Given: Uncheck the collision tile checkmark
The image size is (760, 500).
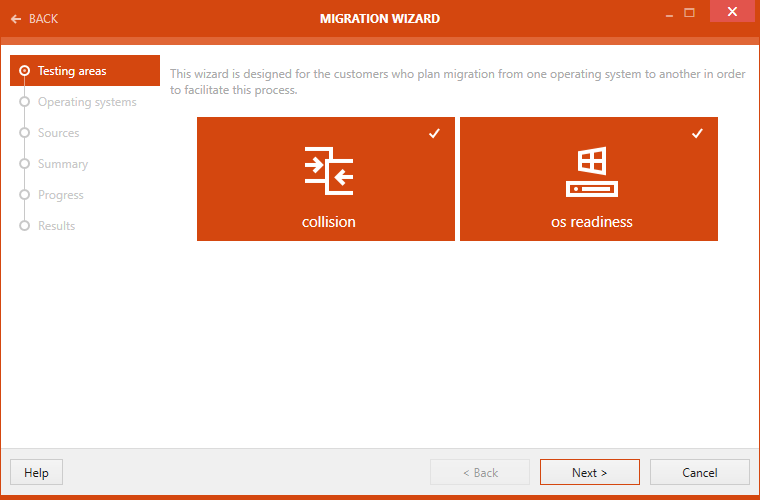Looking at the screenshot, I should 434,133.
